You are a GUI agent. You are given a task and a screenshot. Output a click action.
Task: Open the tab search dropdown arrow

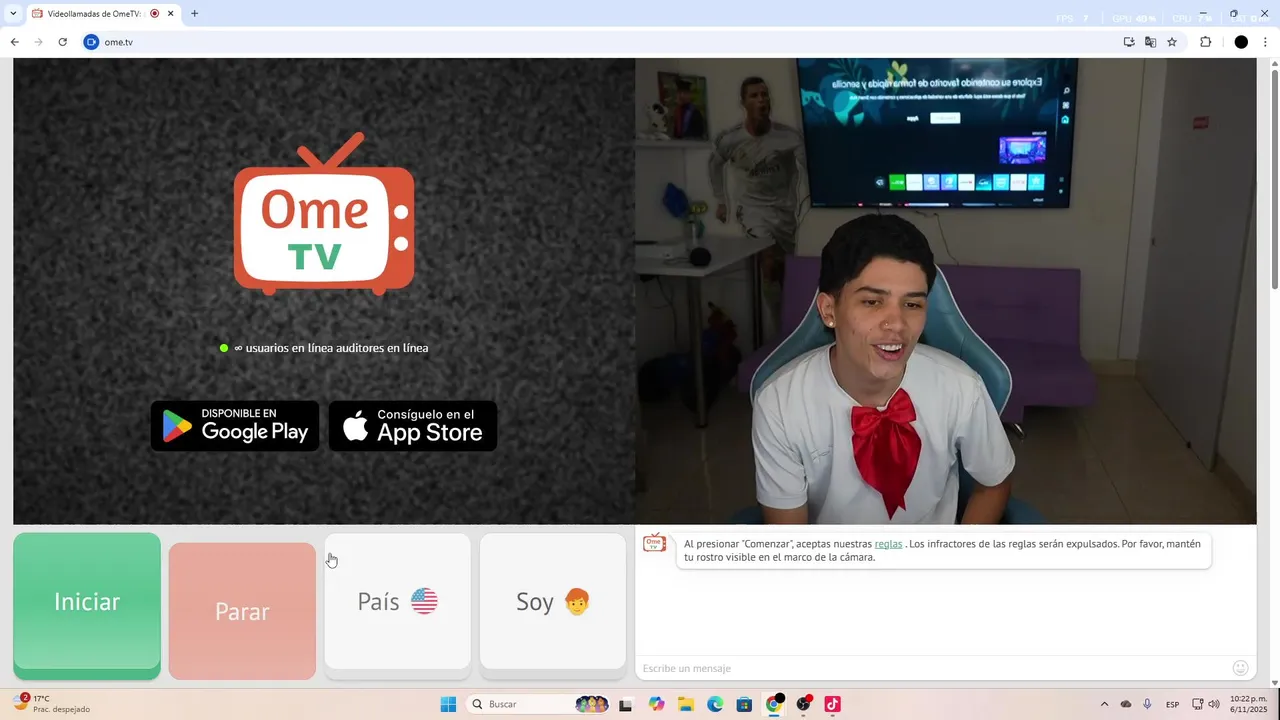pos(13,14)
